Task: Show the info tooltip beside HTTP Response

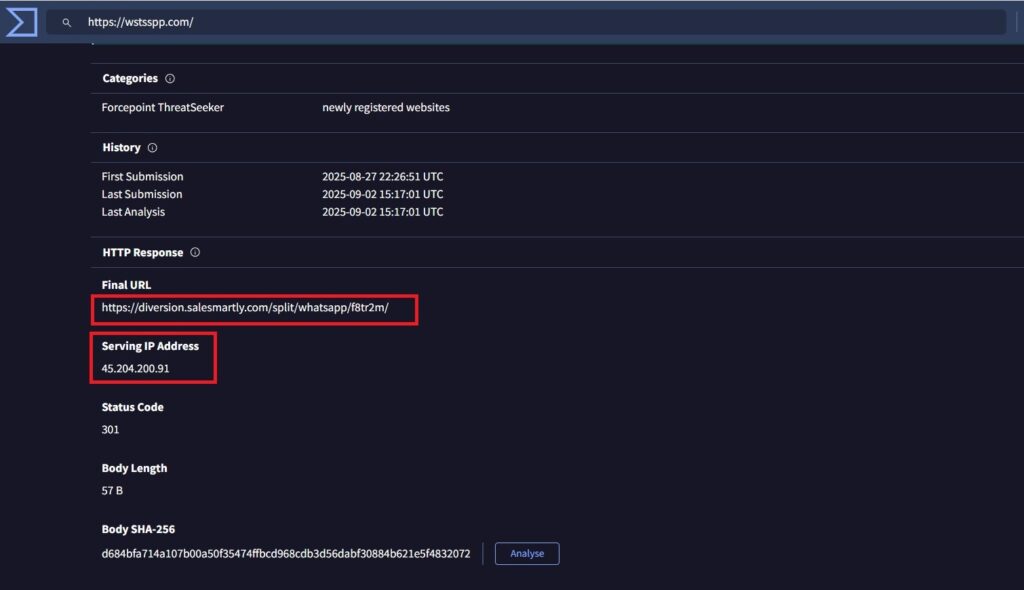Action: click(195, 252)
